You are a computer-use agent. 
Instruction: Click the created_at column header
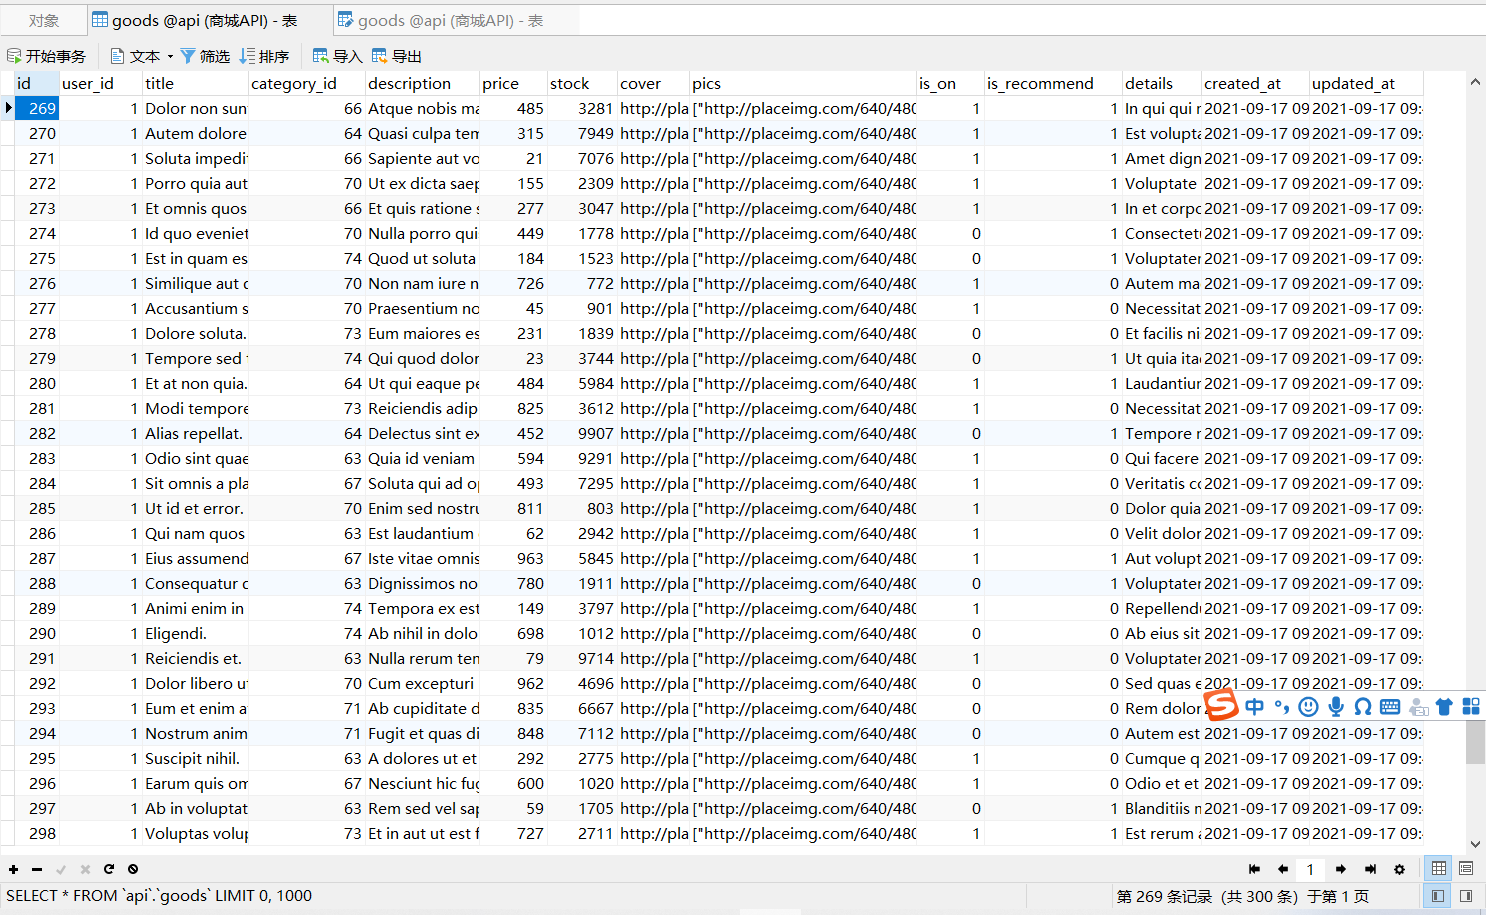[x=1255, y=83]
